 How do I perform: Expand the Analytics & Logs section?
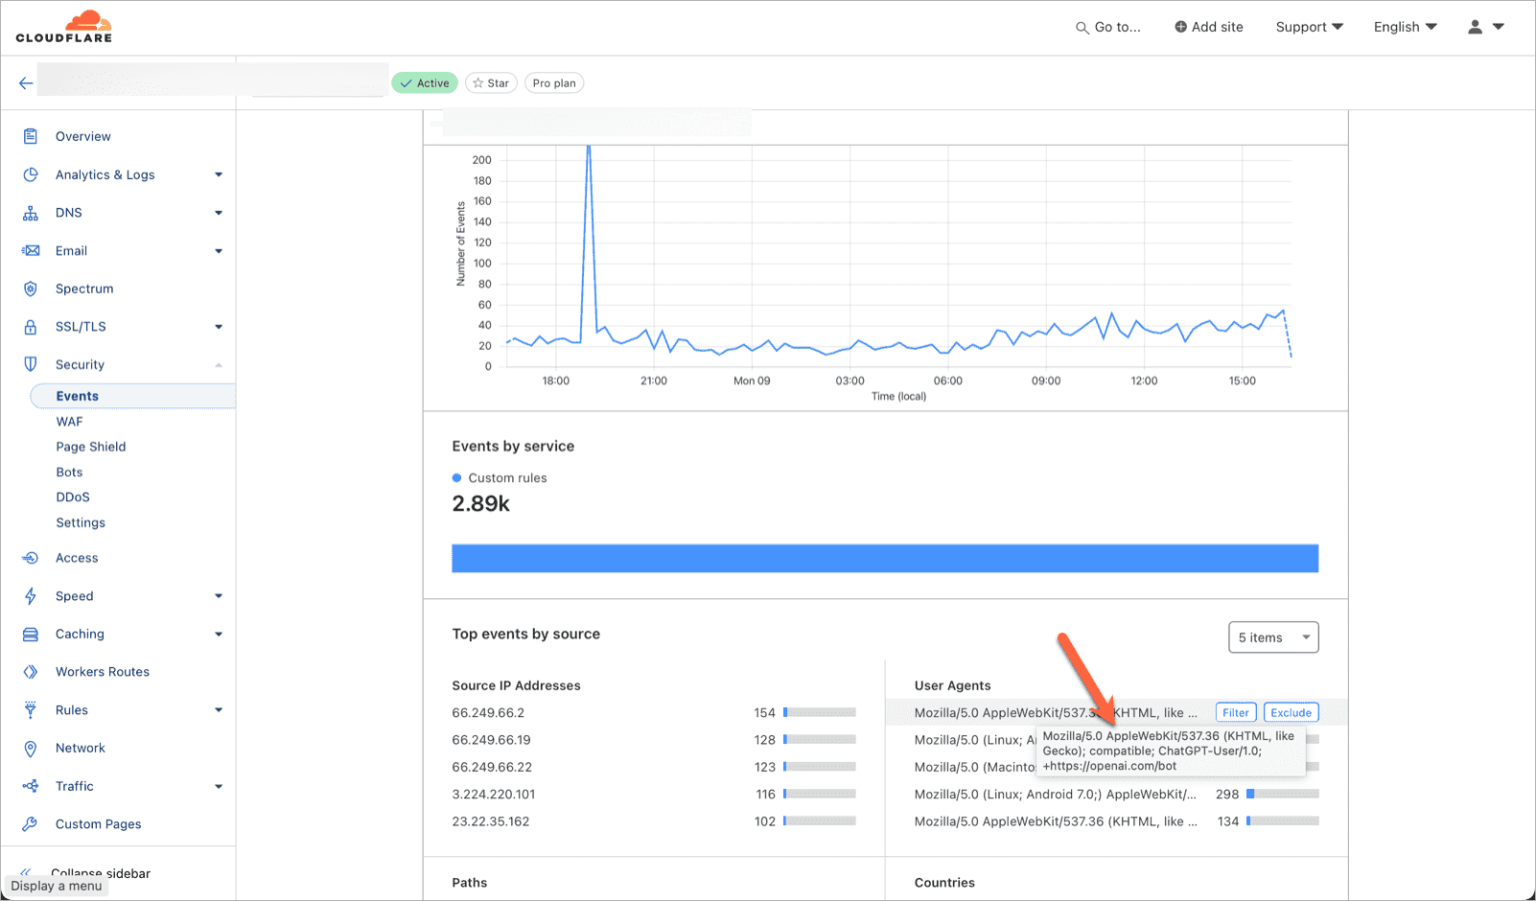[x=218, y=175]
